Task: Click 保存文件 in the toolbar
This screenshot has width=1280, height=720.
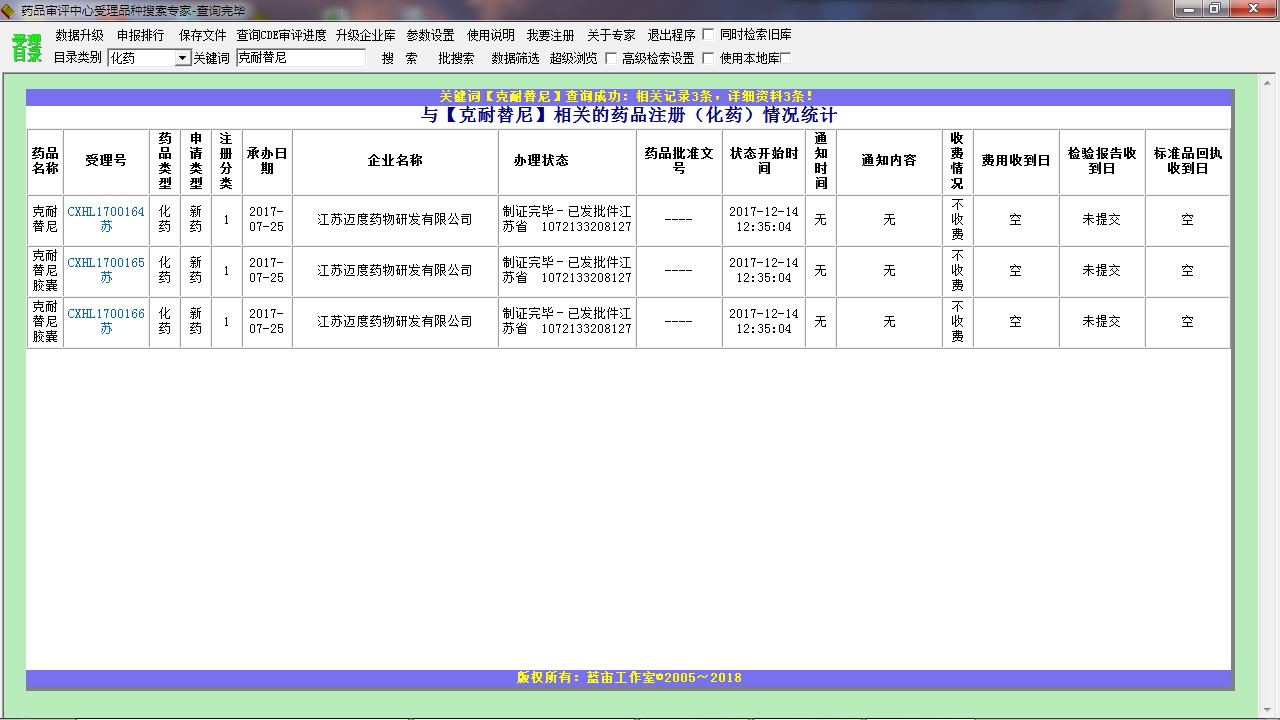Action: pyautogui.click(x=203, y=35)
